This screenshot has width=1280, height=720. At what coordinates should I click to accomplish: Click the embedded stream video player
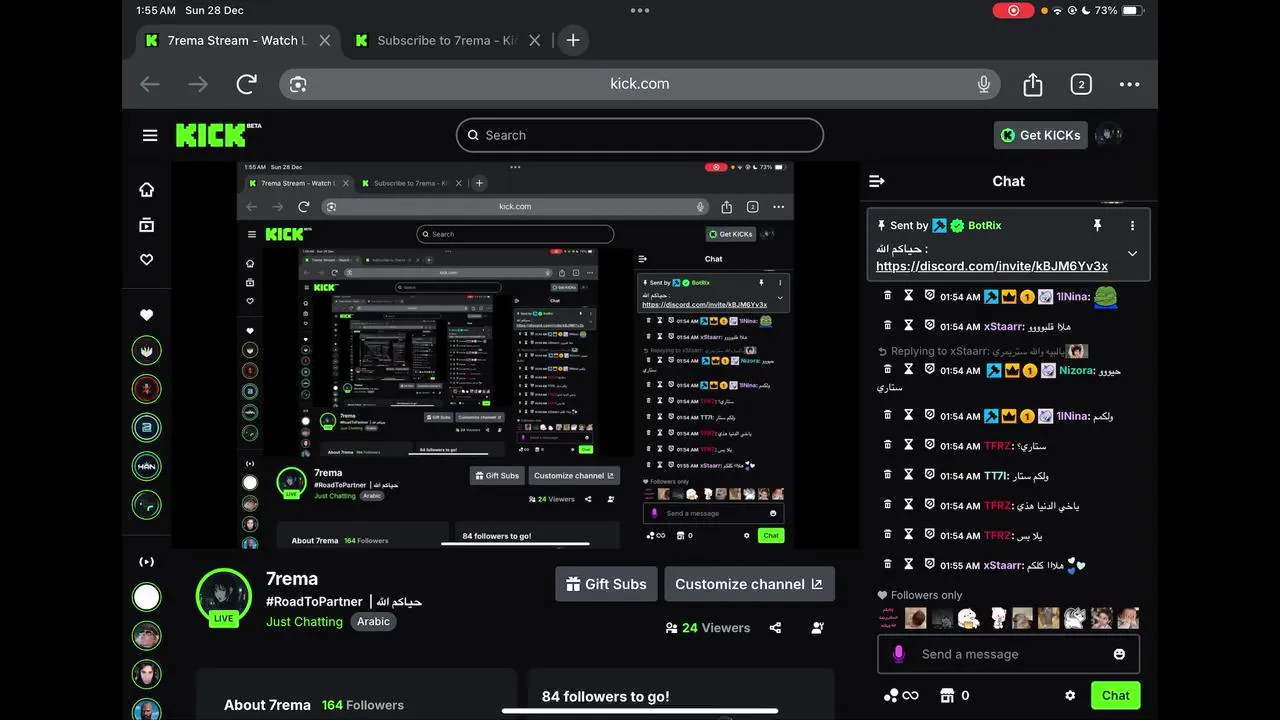click(515, 355)
